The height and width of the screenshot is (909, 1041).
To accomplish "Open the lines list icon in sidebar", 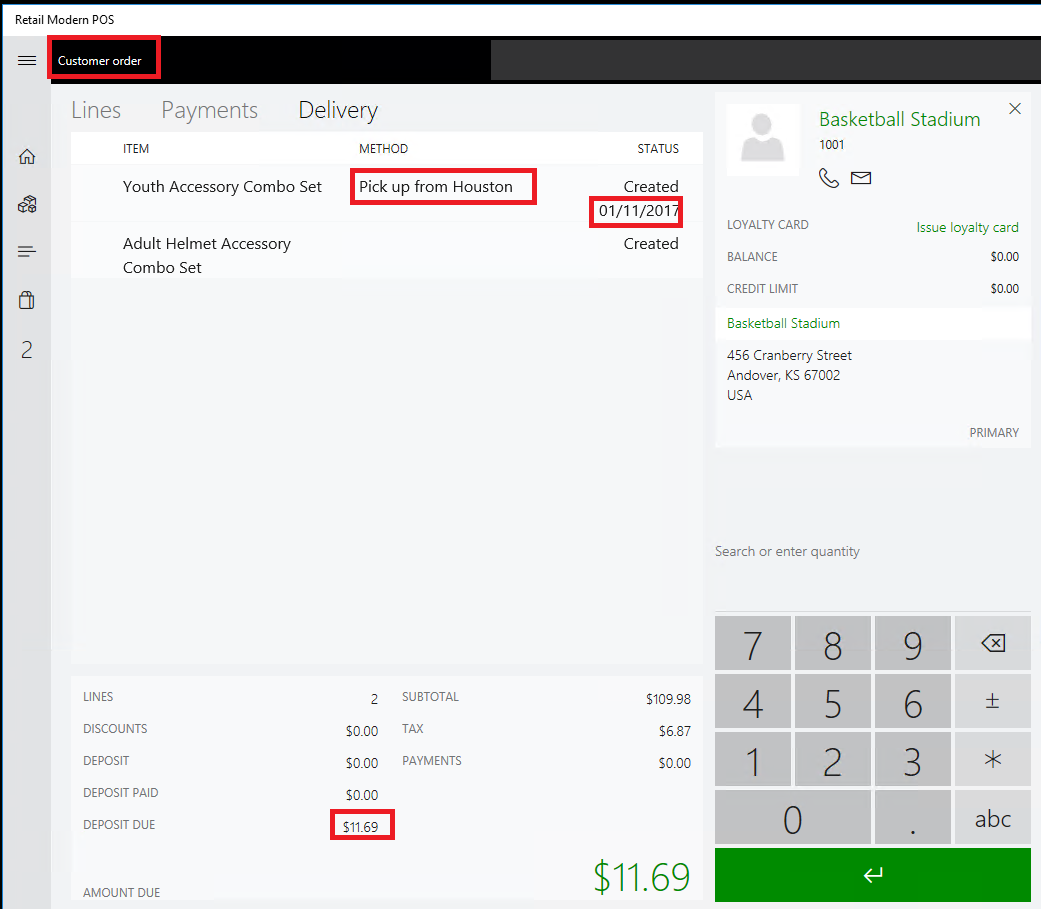I will pos(27,252).
